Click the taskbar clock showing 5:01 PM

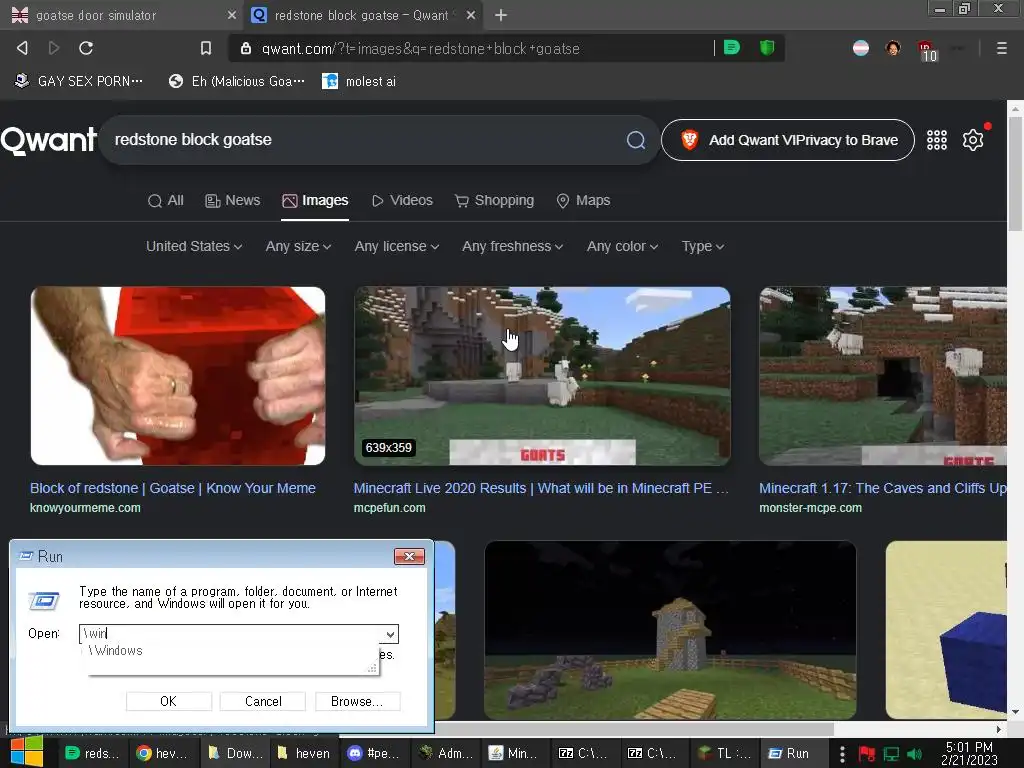click(x=969, y=753)
